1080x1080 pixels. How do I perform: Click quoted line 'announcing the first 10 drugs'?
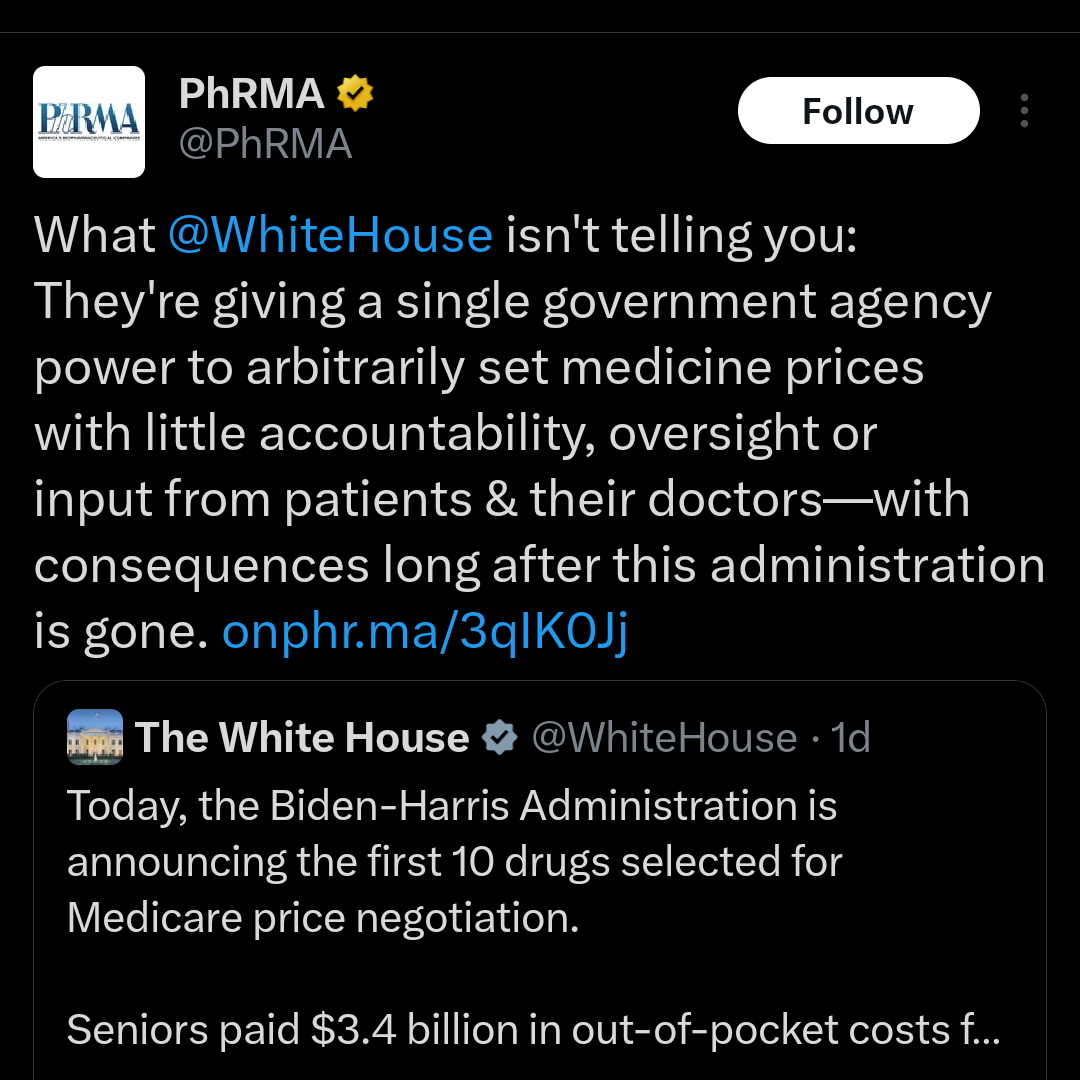[x=339, y=862]
